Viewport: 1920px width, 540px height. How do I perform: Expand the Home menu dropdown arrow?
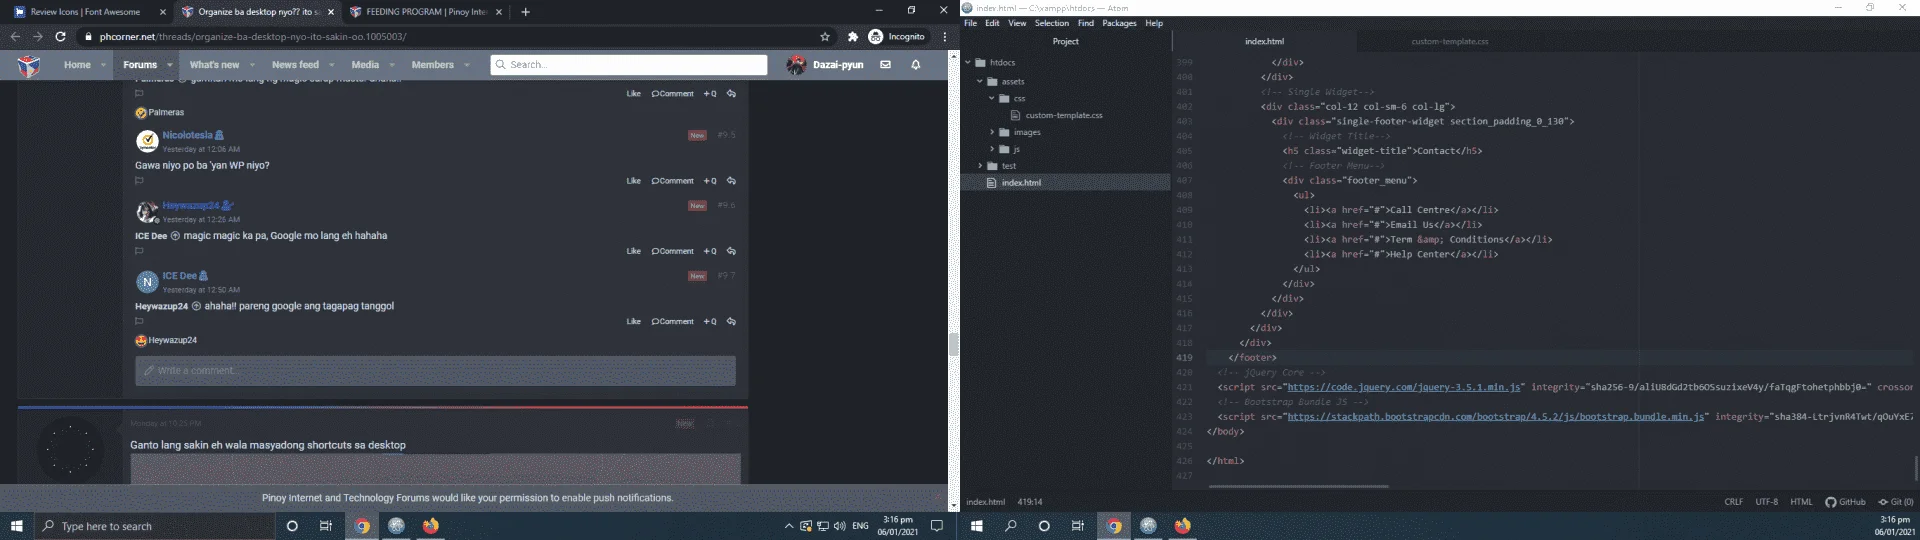click(105, 65)
